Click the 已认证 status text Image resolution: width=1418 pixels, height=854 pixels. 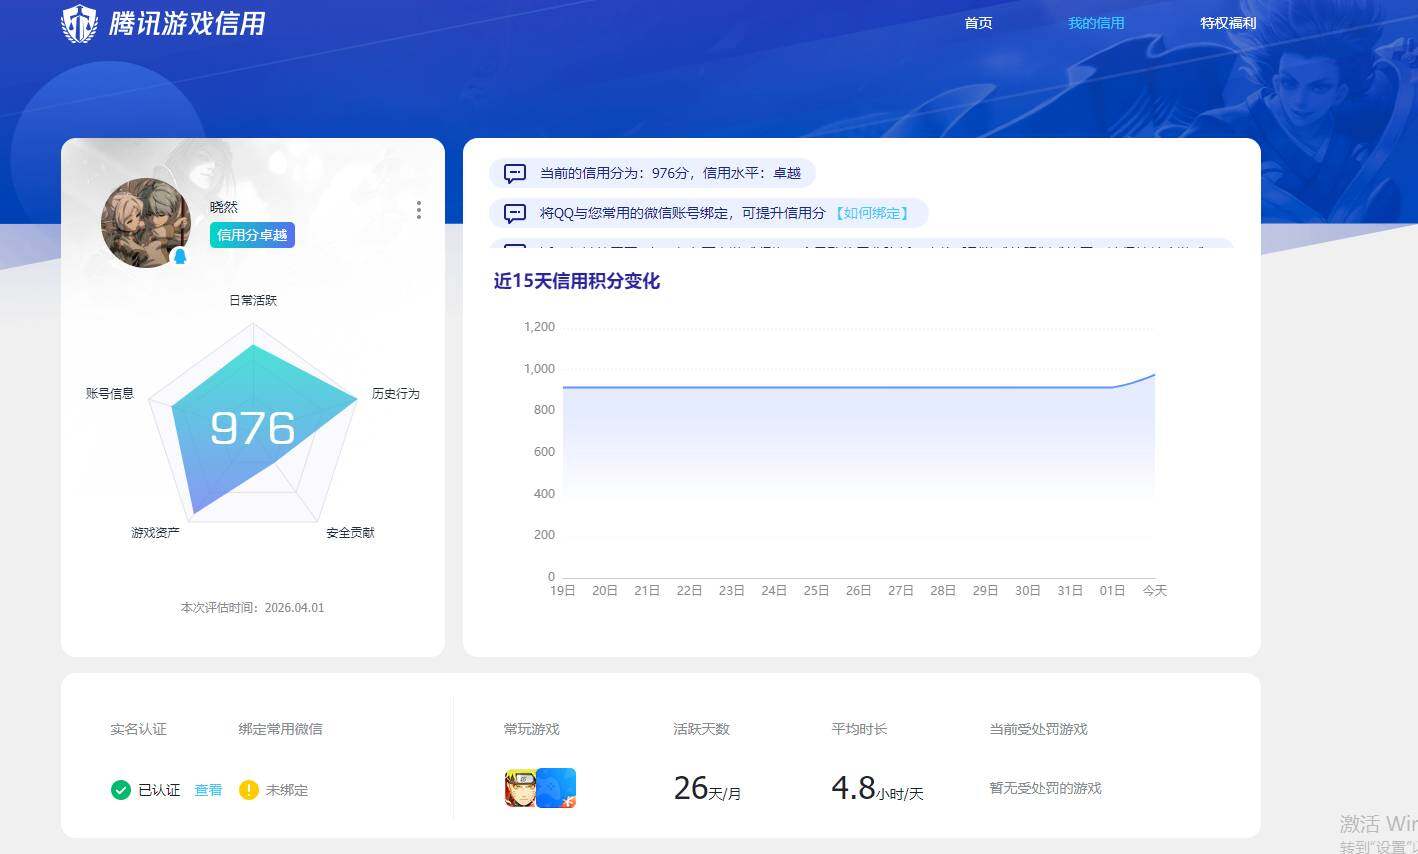159,790
